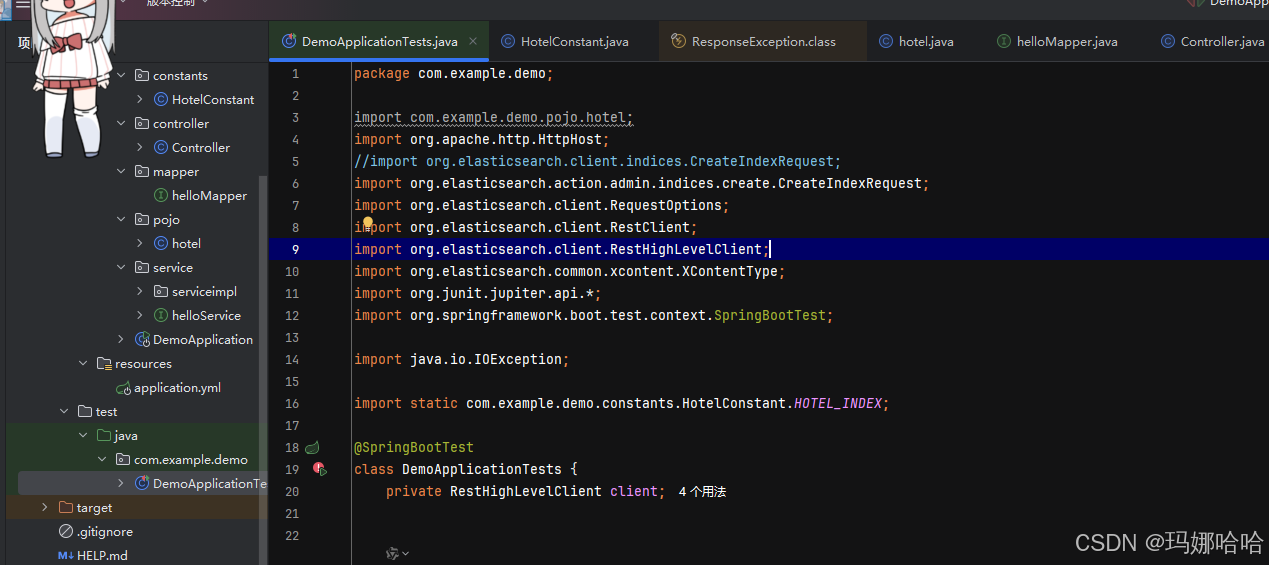Image resolution: width=1269 pixels, height=565 pixels.
Task: Click the class icon of HotelConstant in tree
Action: [x=160, y=99]
